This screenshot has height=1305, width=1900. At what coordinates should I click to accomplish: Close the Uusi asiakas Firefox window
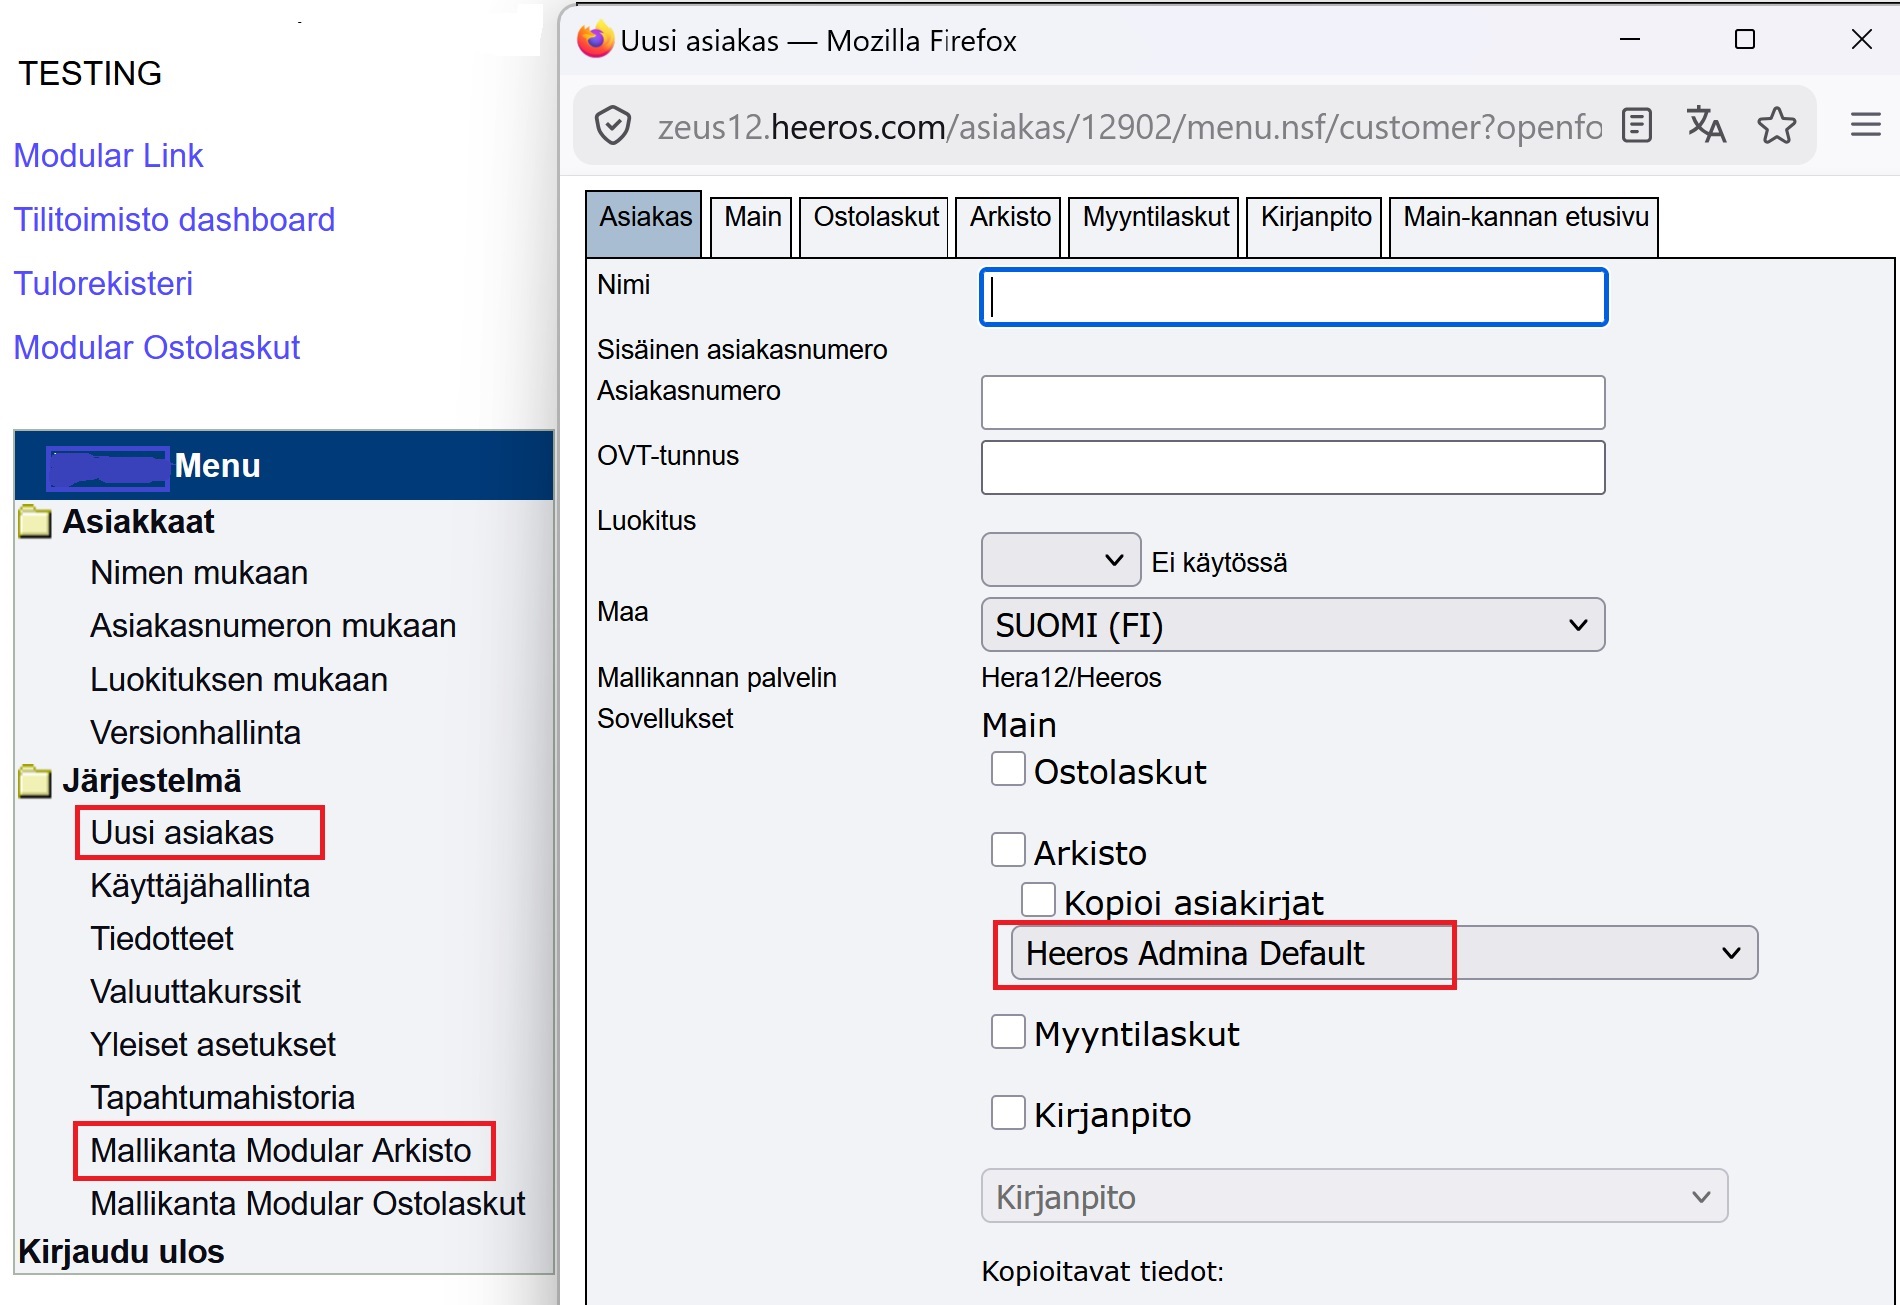1861,40
